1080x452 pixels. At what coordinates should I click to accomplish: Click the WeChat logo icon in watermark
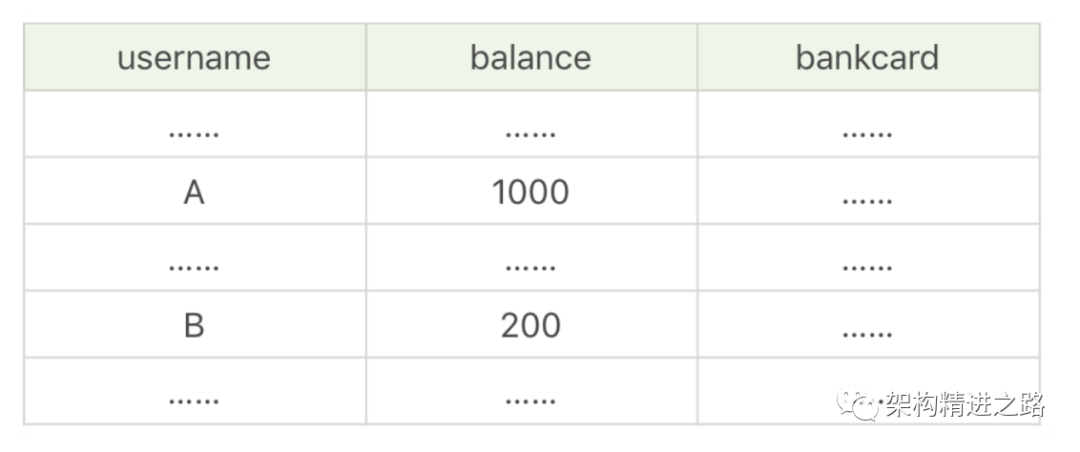click(858, 404)
